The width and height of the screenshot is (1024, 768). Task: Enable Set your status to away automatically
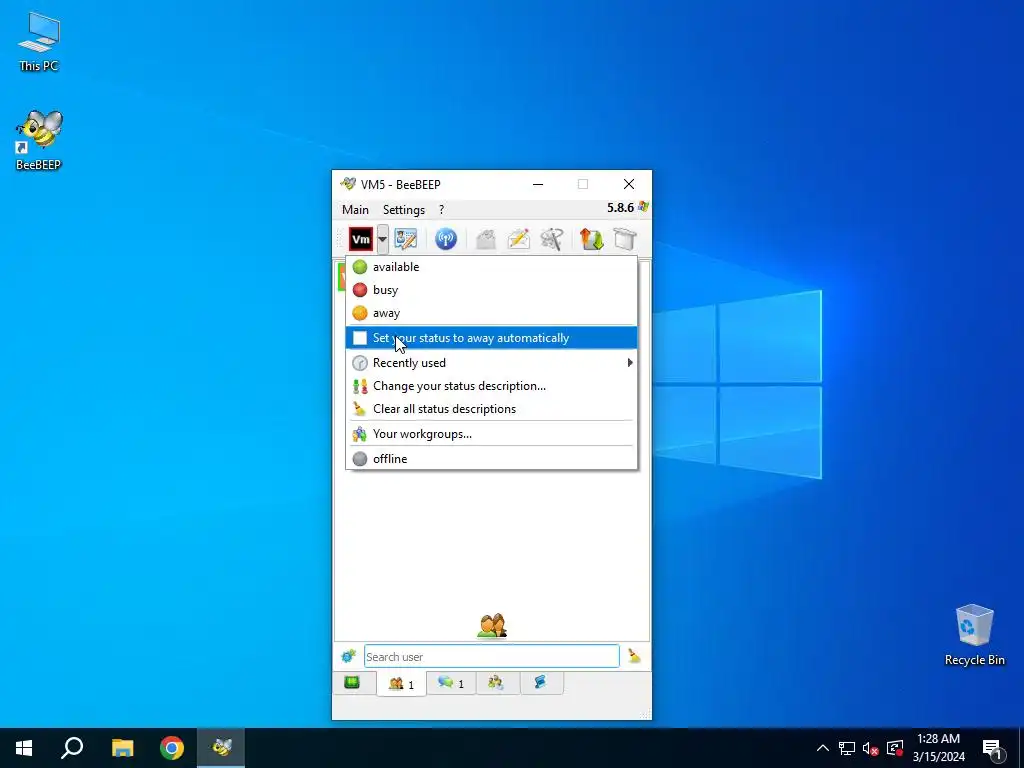pyautogui.click(x=491, y=338)
